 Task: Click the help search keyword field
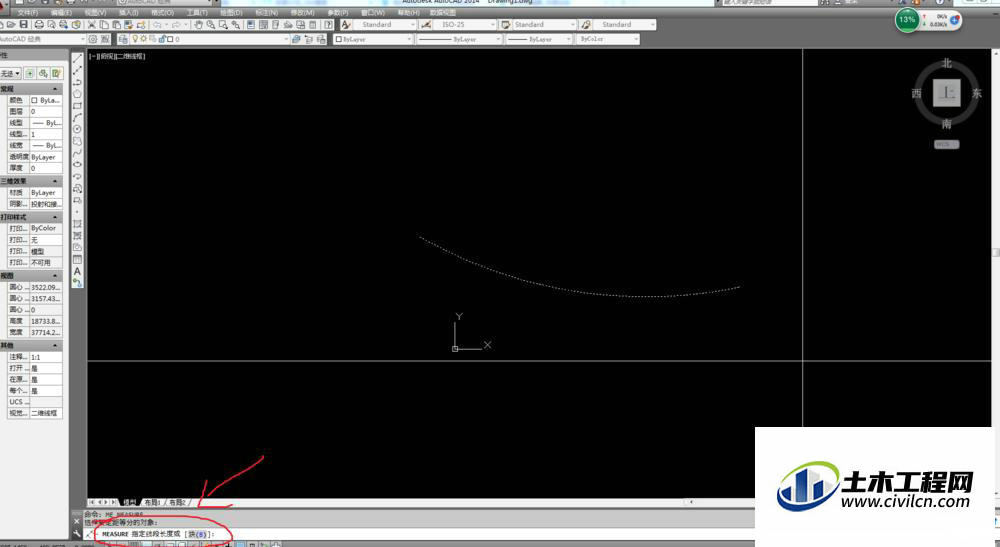[x=768, y=3]
